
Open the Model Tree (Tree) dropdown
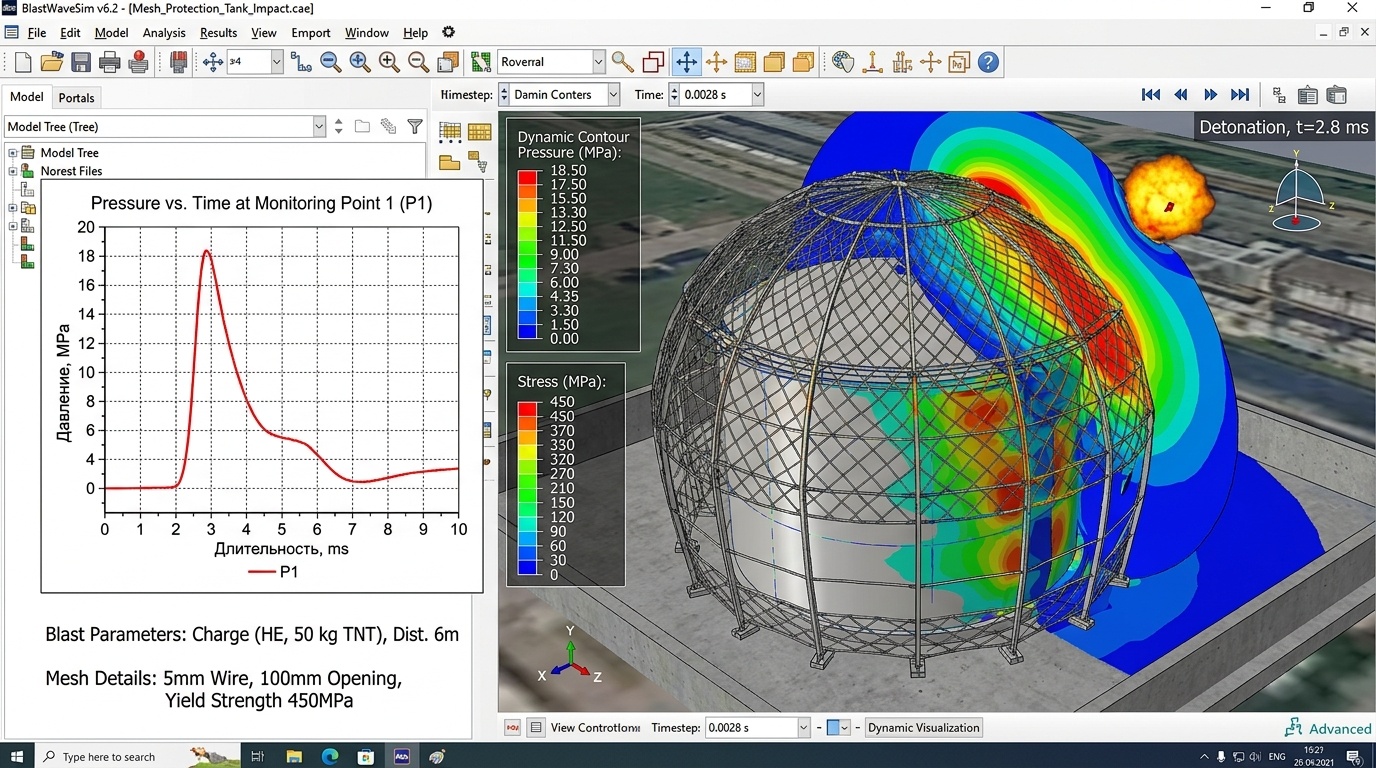(319, 127)
